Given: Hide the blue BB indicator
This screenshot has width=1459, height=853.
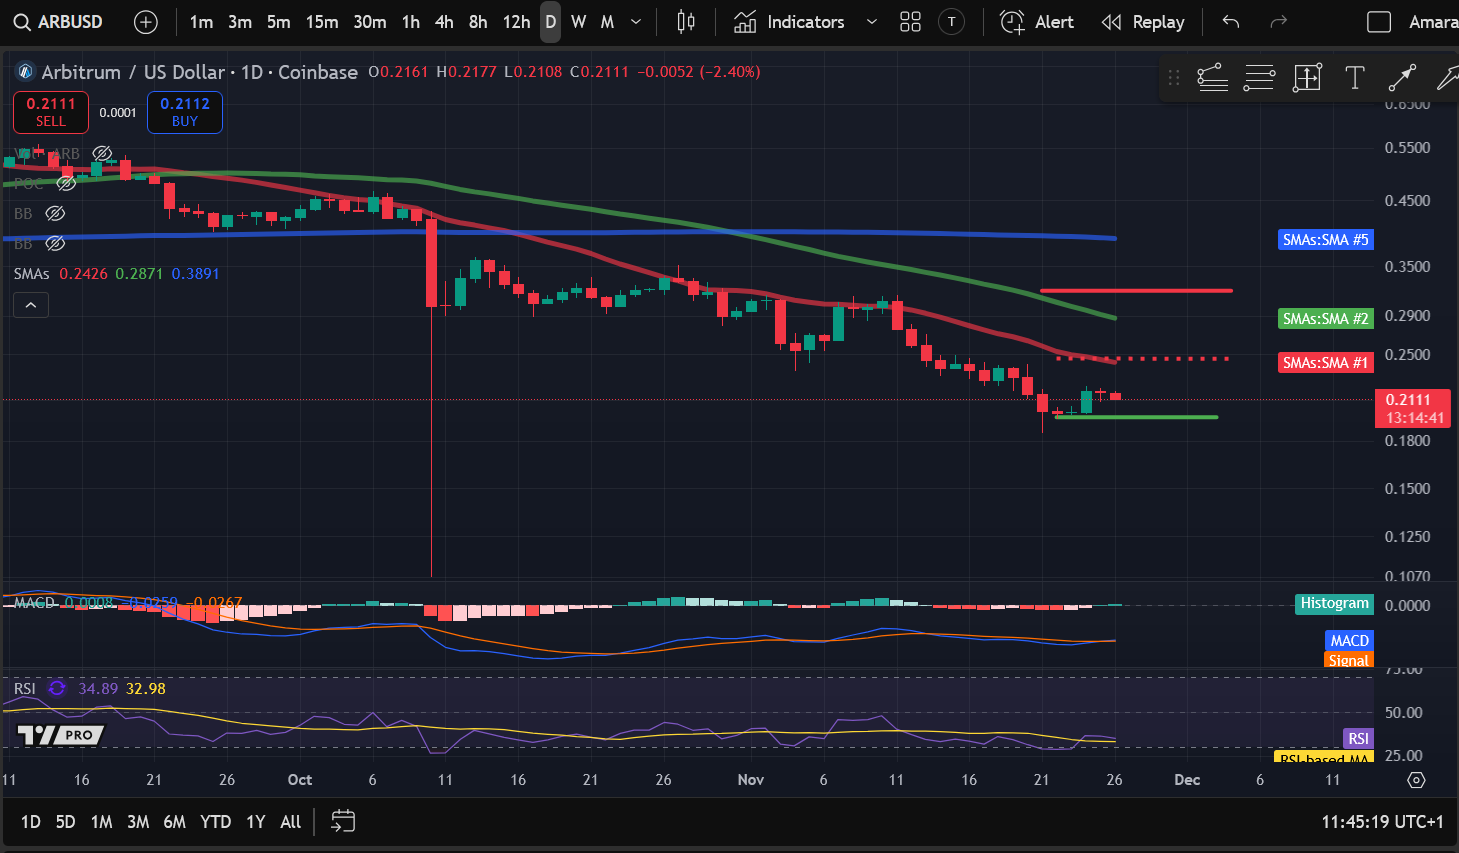Looking at the screenshot, I should pos(55,243).
